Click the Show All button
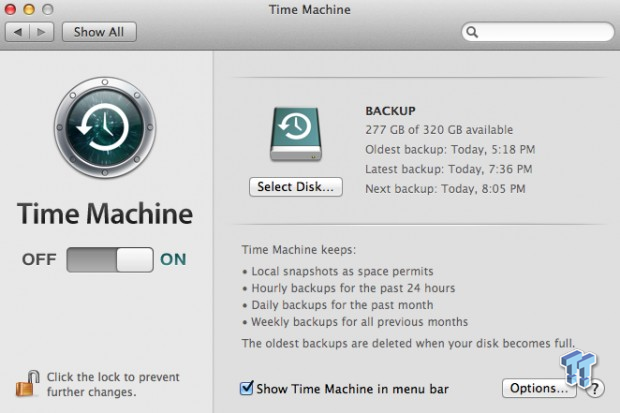This screenshot has height=413, width=620. pyautogui.click(x=99, y=32)
